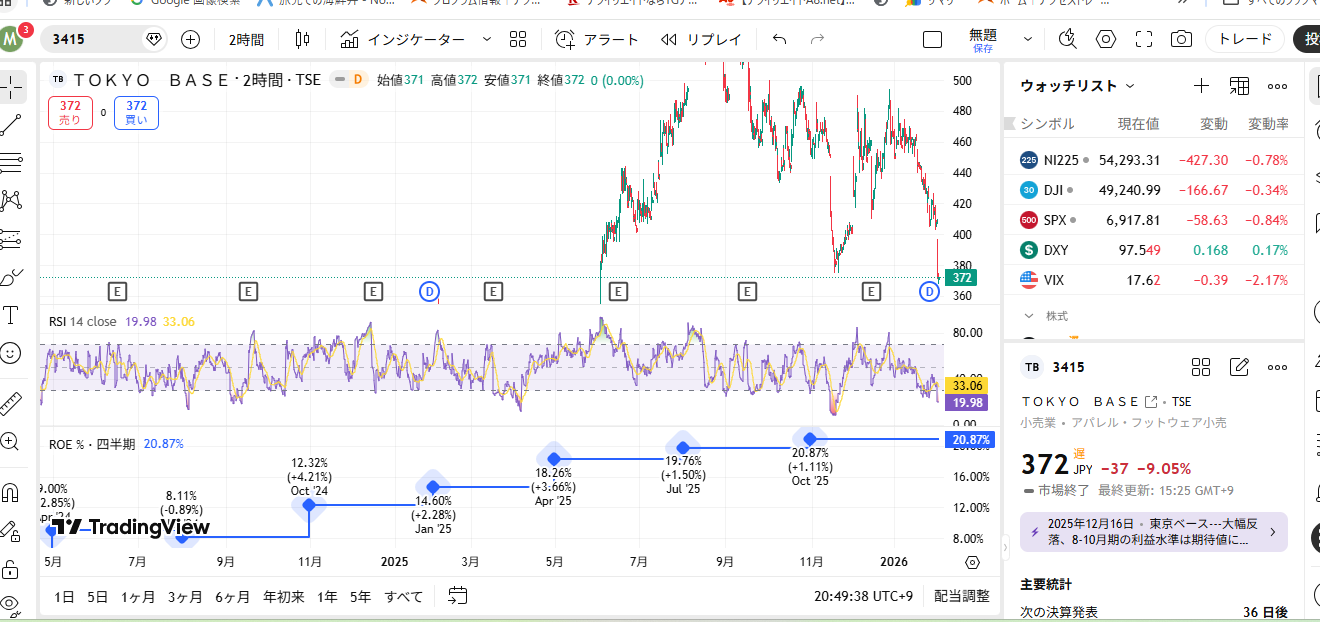The height and width of the screenshot is (622, 1320).
Task: Select the trend line drawing tool
Action: (11, 125)
